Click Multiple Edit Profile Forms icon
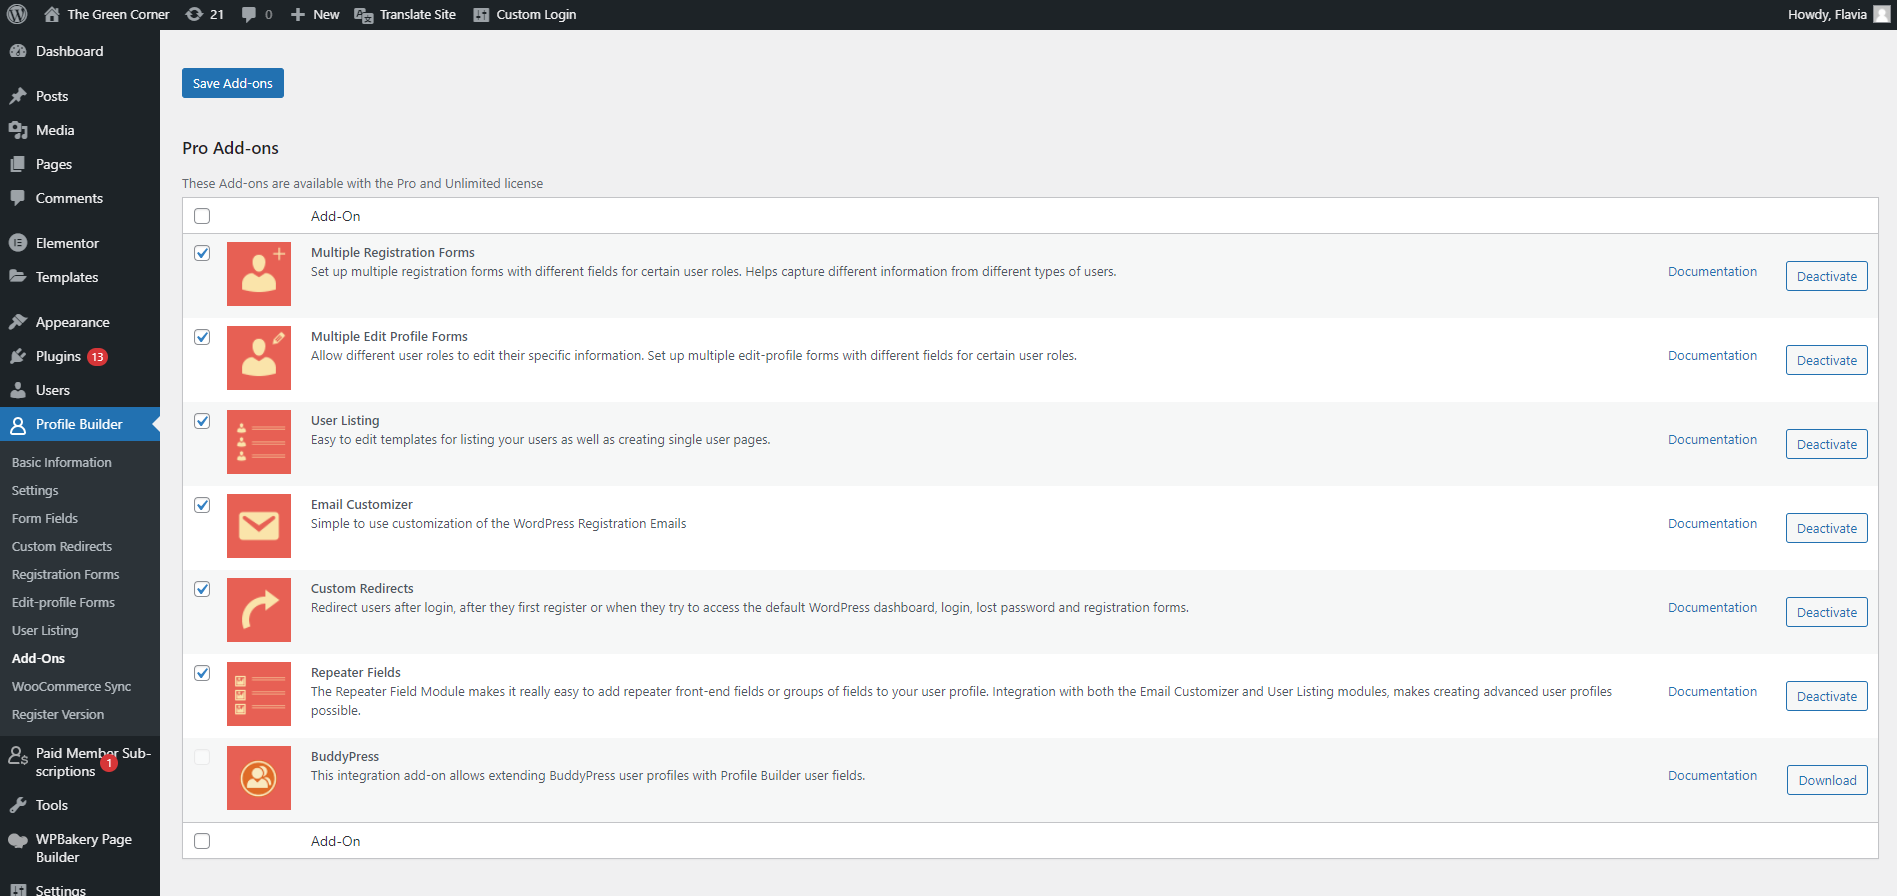The image size is (1897, 896). coord(259,358)
